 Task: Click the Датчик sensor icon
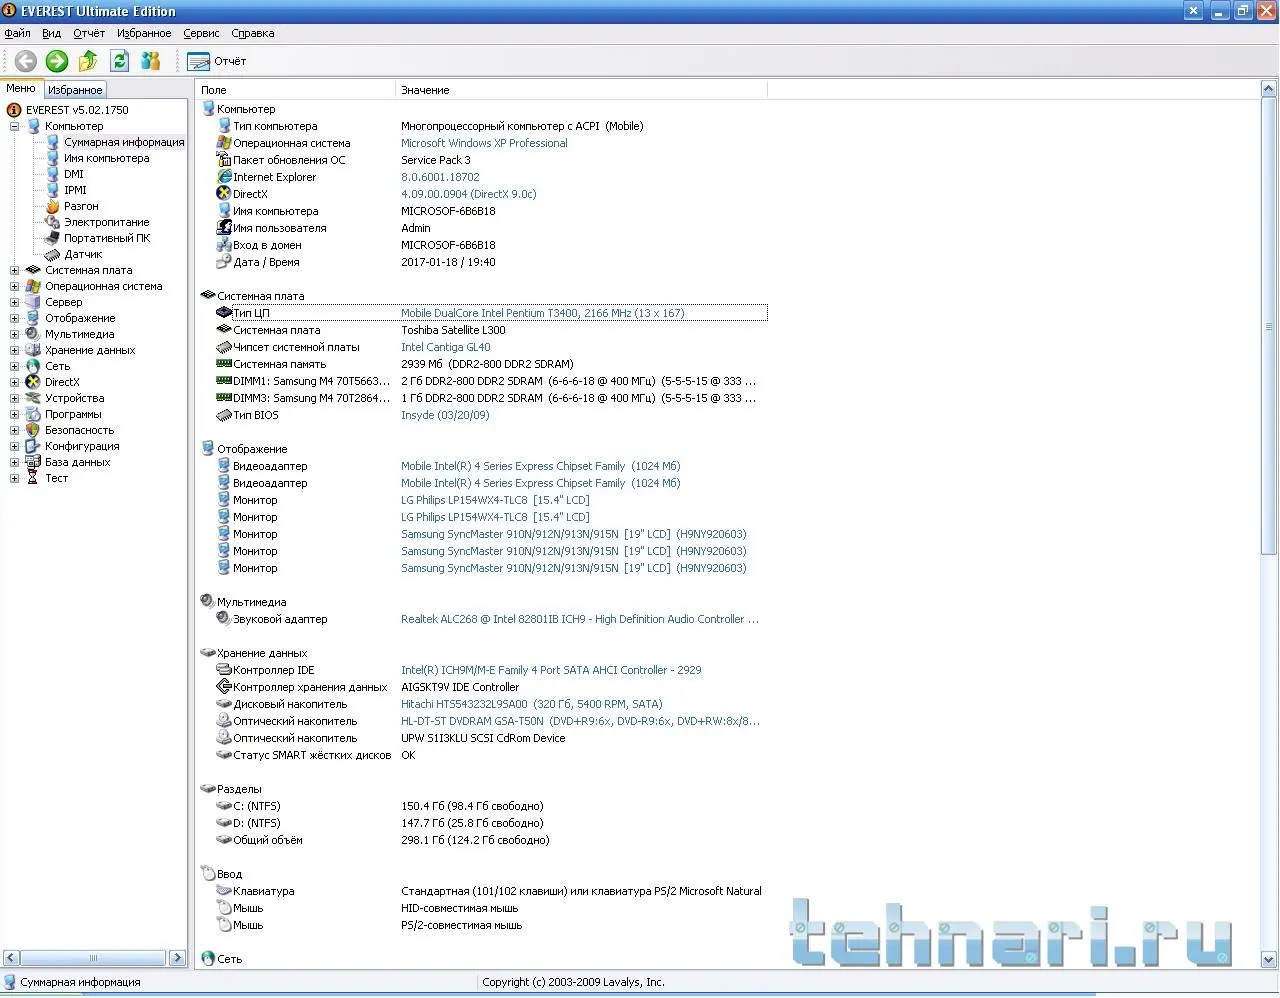point(53,254)
